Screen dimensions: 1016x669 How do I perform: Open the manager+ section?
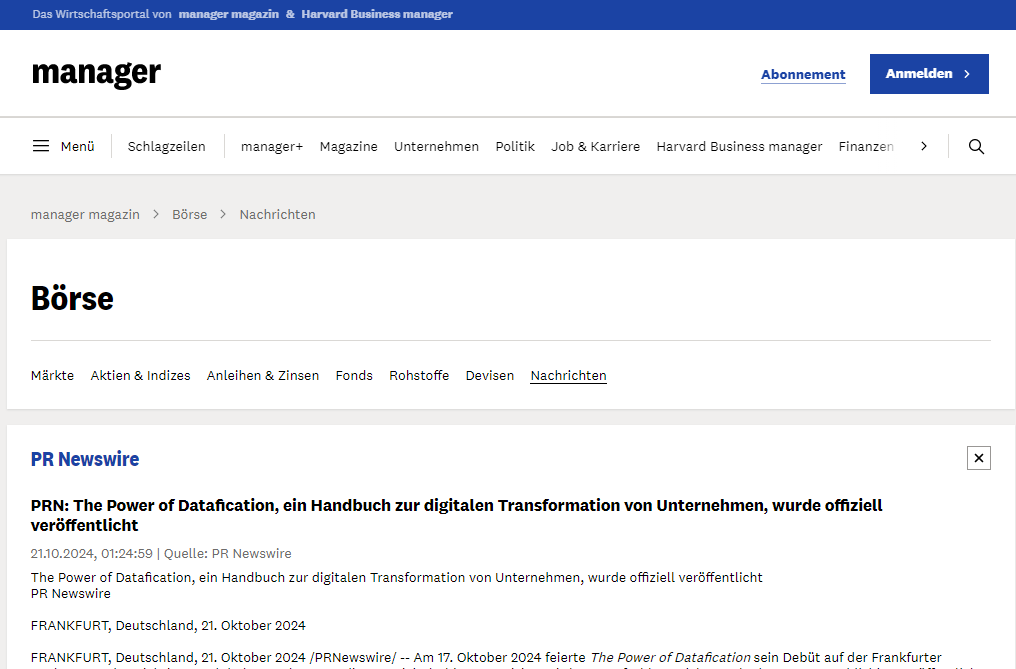[271, 146]
